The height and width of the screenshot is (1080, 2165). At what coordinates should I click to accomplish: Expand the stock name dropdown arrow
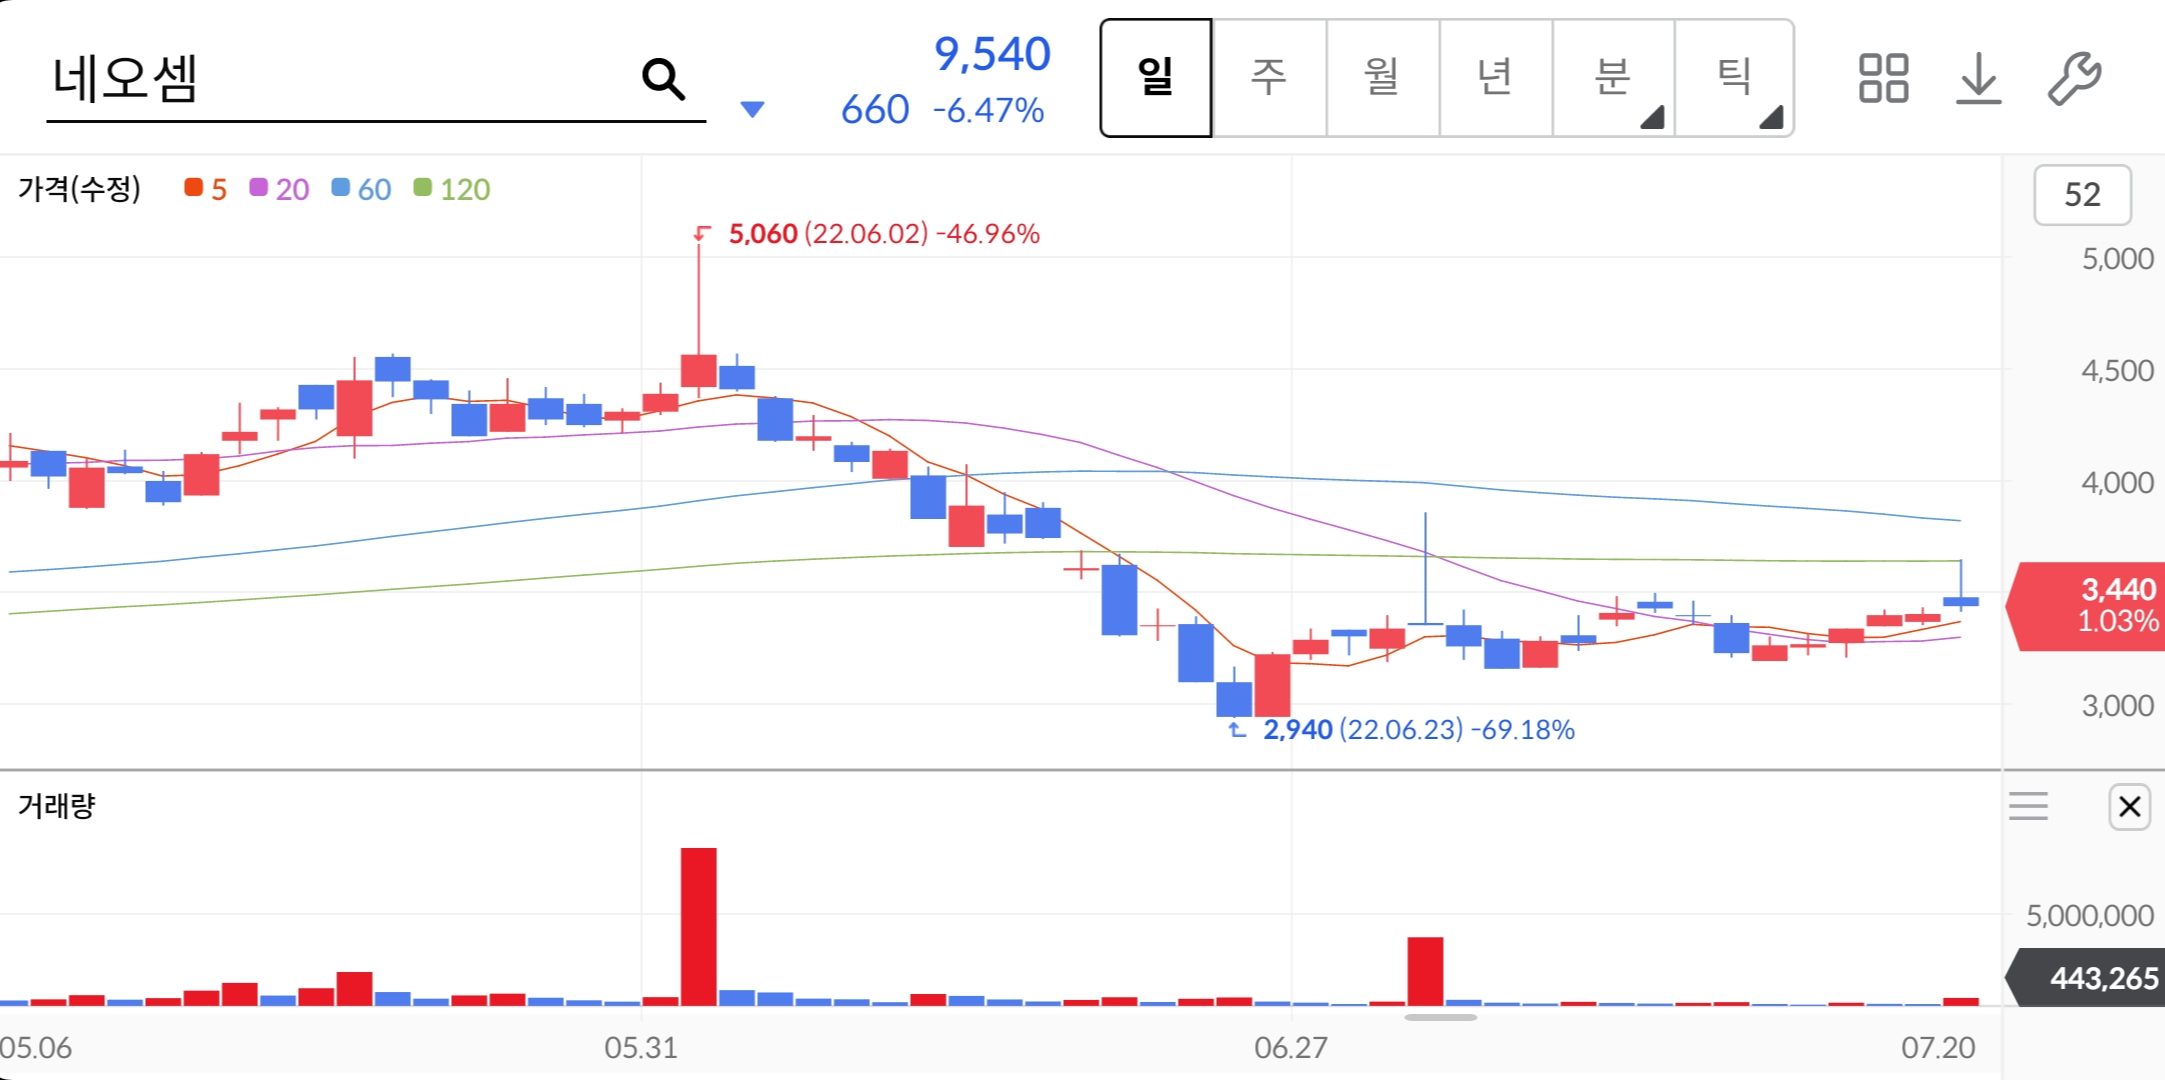752,109
